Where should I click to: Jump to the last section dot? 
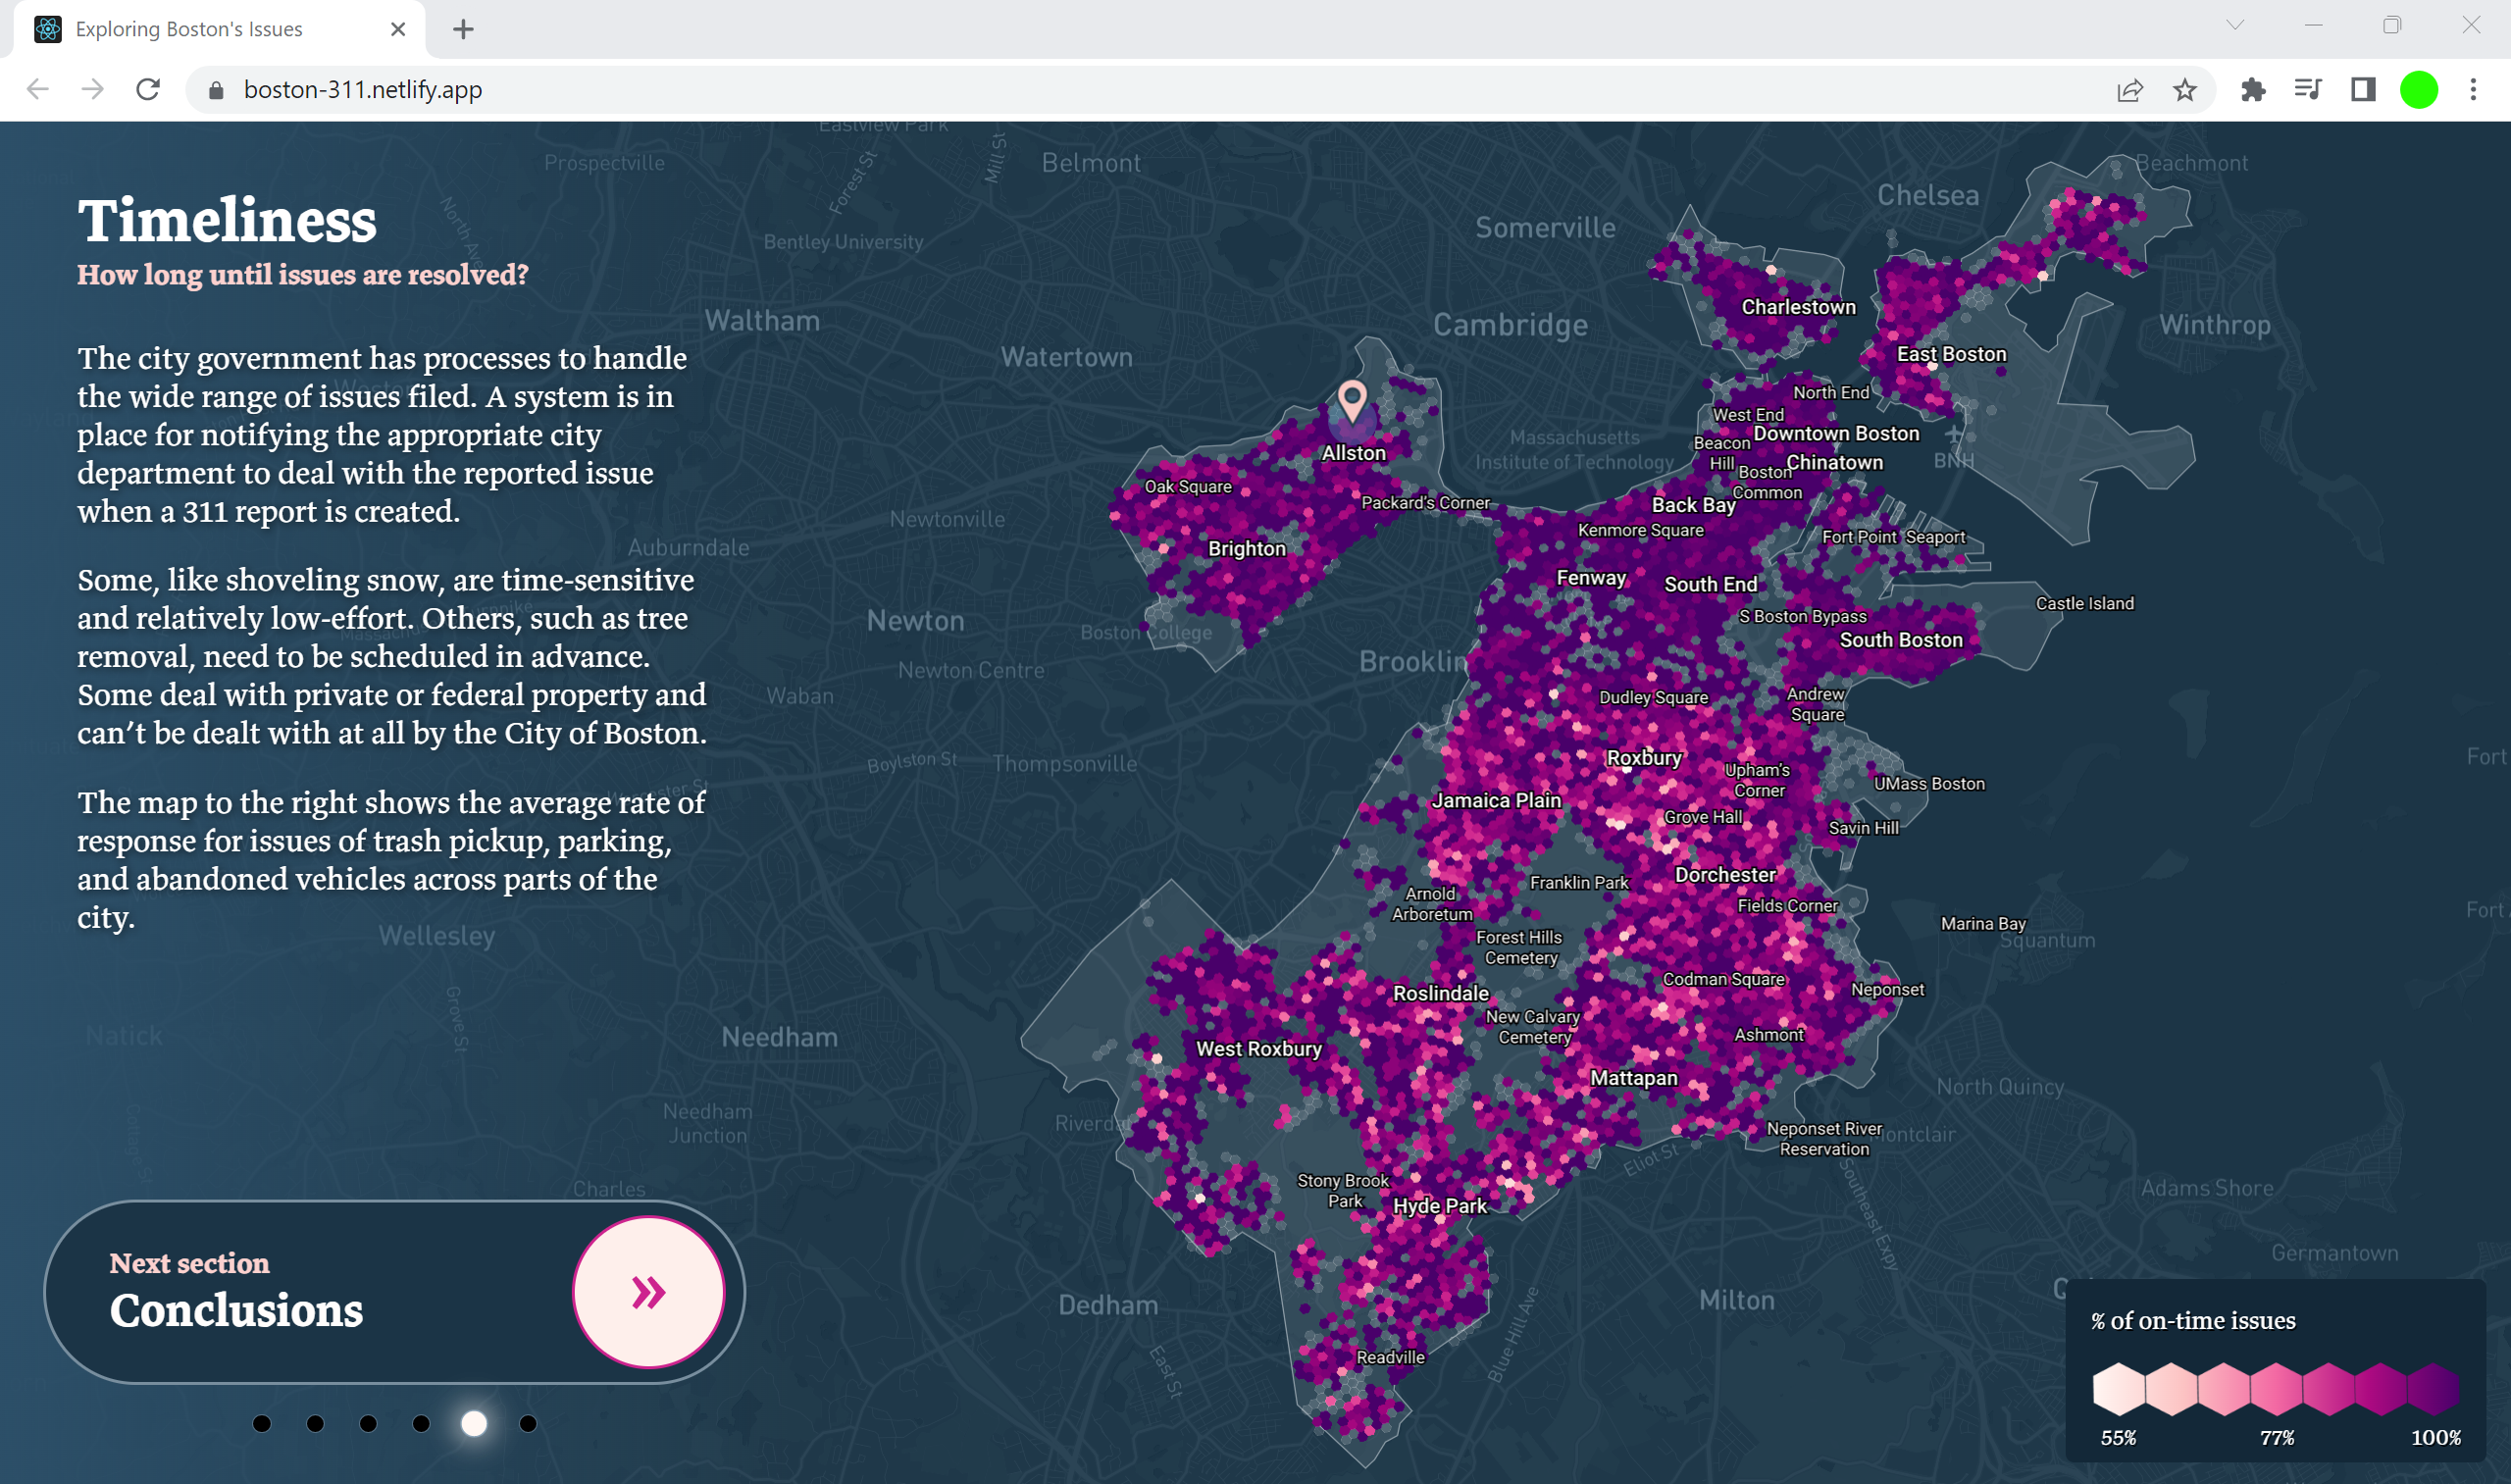point(528,1423)
